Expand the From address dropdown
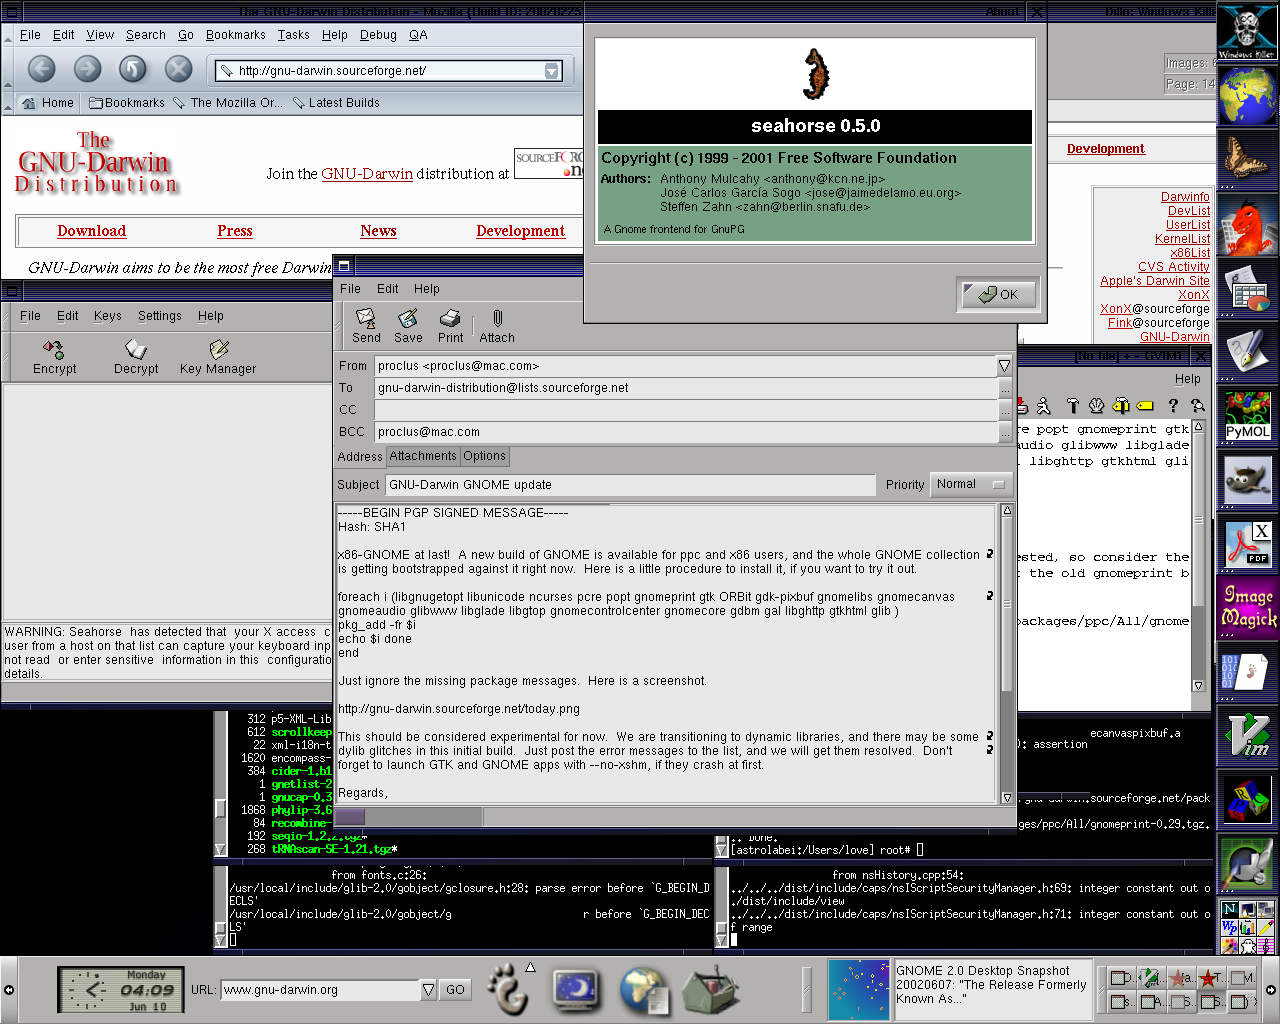 click(1004, 366)
